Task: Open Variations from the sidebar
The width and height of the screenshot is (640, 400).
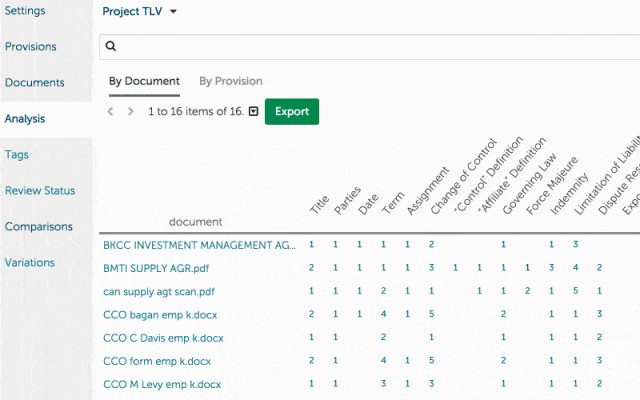Action: (29, 263)
